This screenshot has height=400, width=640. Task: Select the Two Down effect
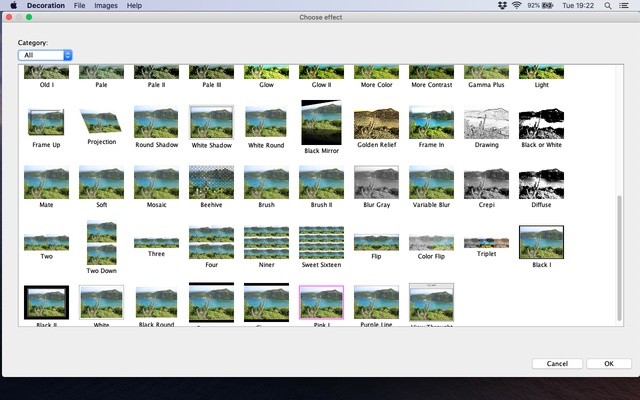(102, 242)
